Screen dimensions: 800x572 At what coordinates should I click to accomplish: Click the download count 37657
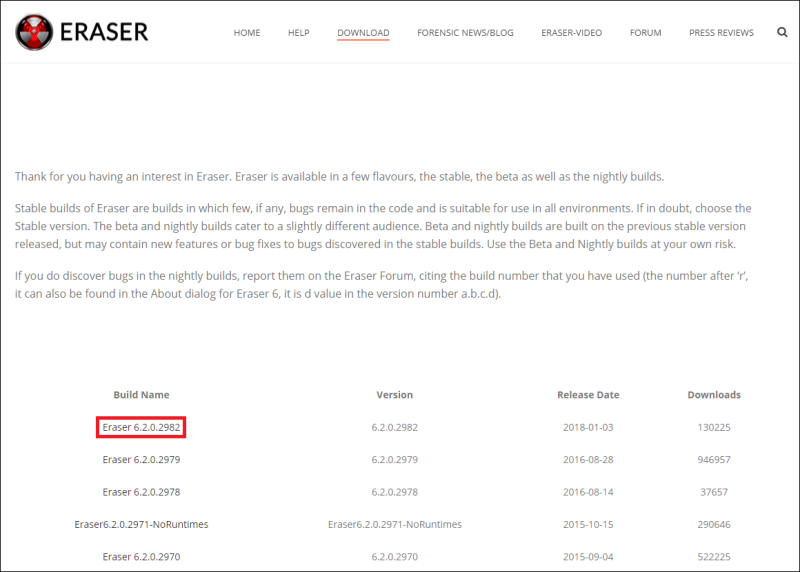[714, 492]
